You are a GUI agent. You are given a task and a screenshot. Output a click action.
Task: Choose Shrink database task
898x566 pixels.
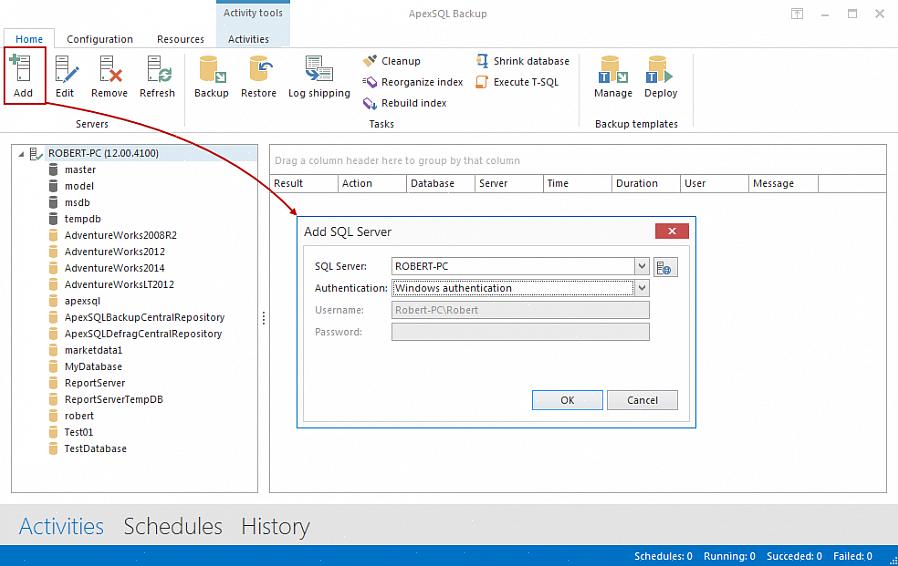coord(522,61)
